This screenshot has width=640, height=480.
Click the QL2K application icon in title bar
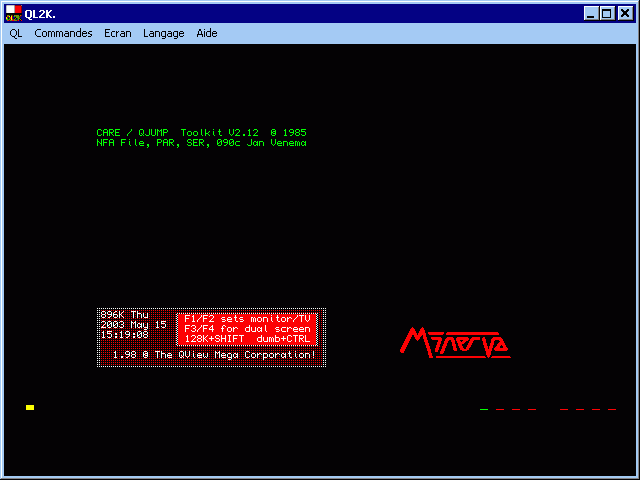(x=13, y=13)
